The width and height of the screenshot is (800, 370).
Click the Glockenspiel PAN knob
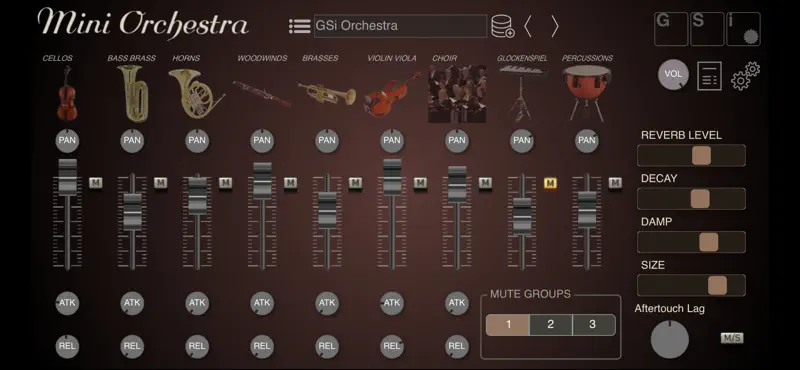tap(521, 140)
